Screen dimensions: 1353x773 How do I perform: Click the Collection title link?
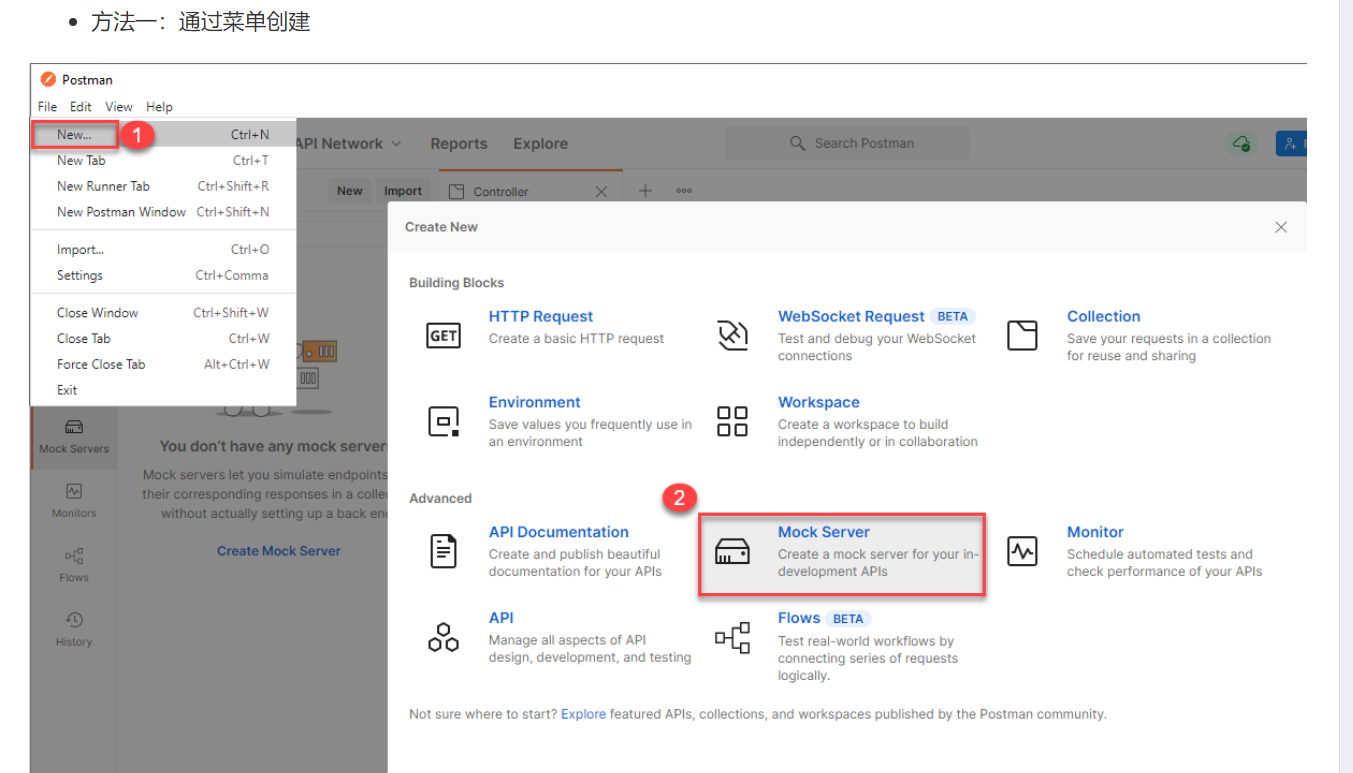(1103, 317)
